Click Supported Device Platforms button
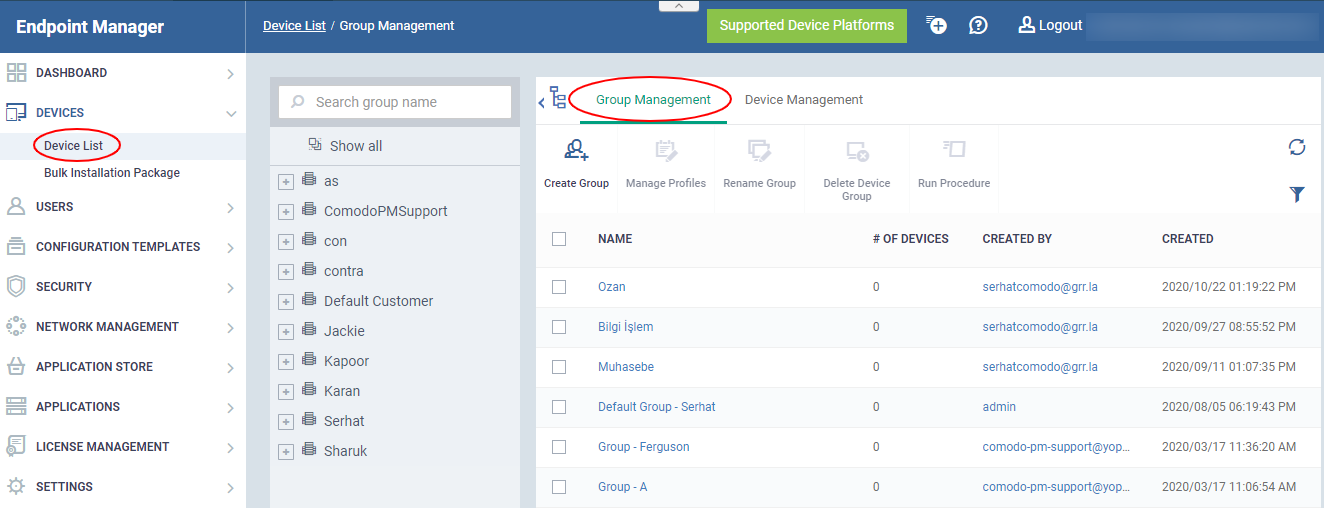The image size is (1324, 508). click(x=807, y=26)
